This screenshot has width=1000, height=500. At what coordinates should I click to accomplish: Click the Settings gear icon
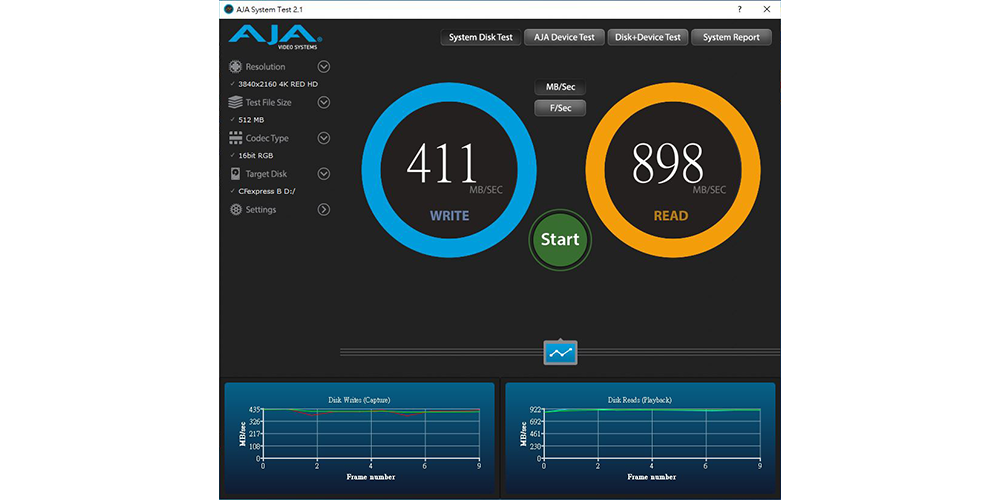[236, 210]
